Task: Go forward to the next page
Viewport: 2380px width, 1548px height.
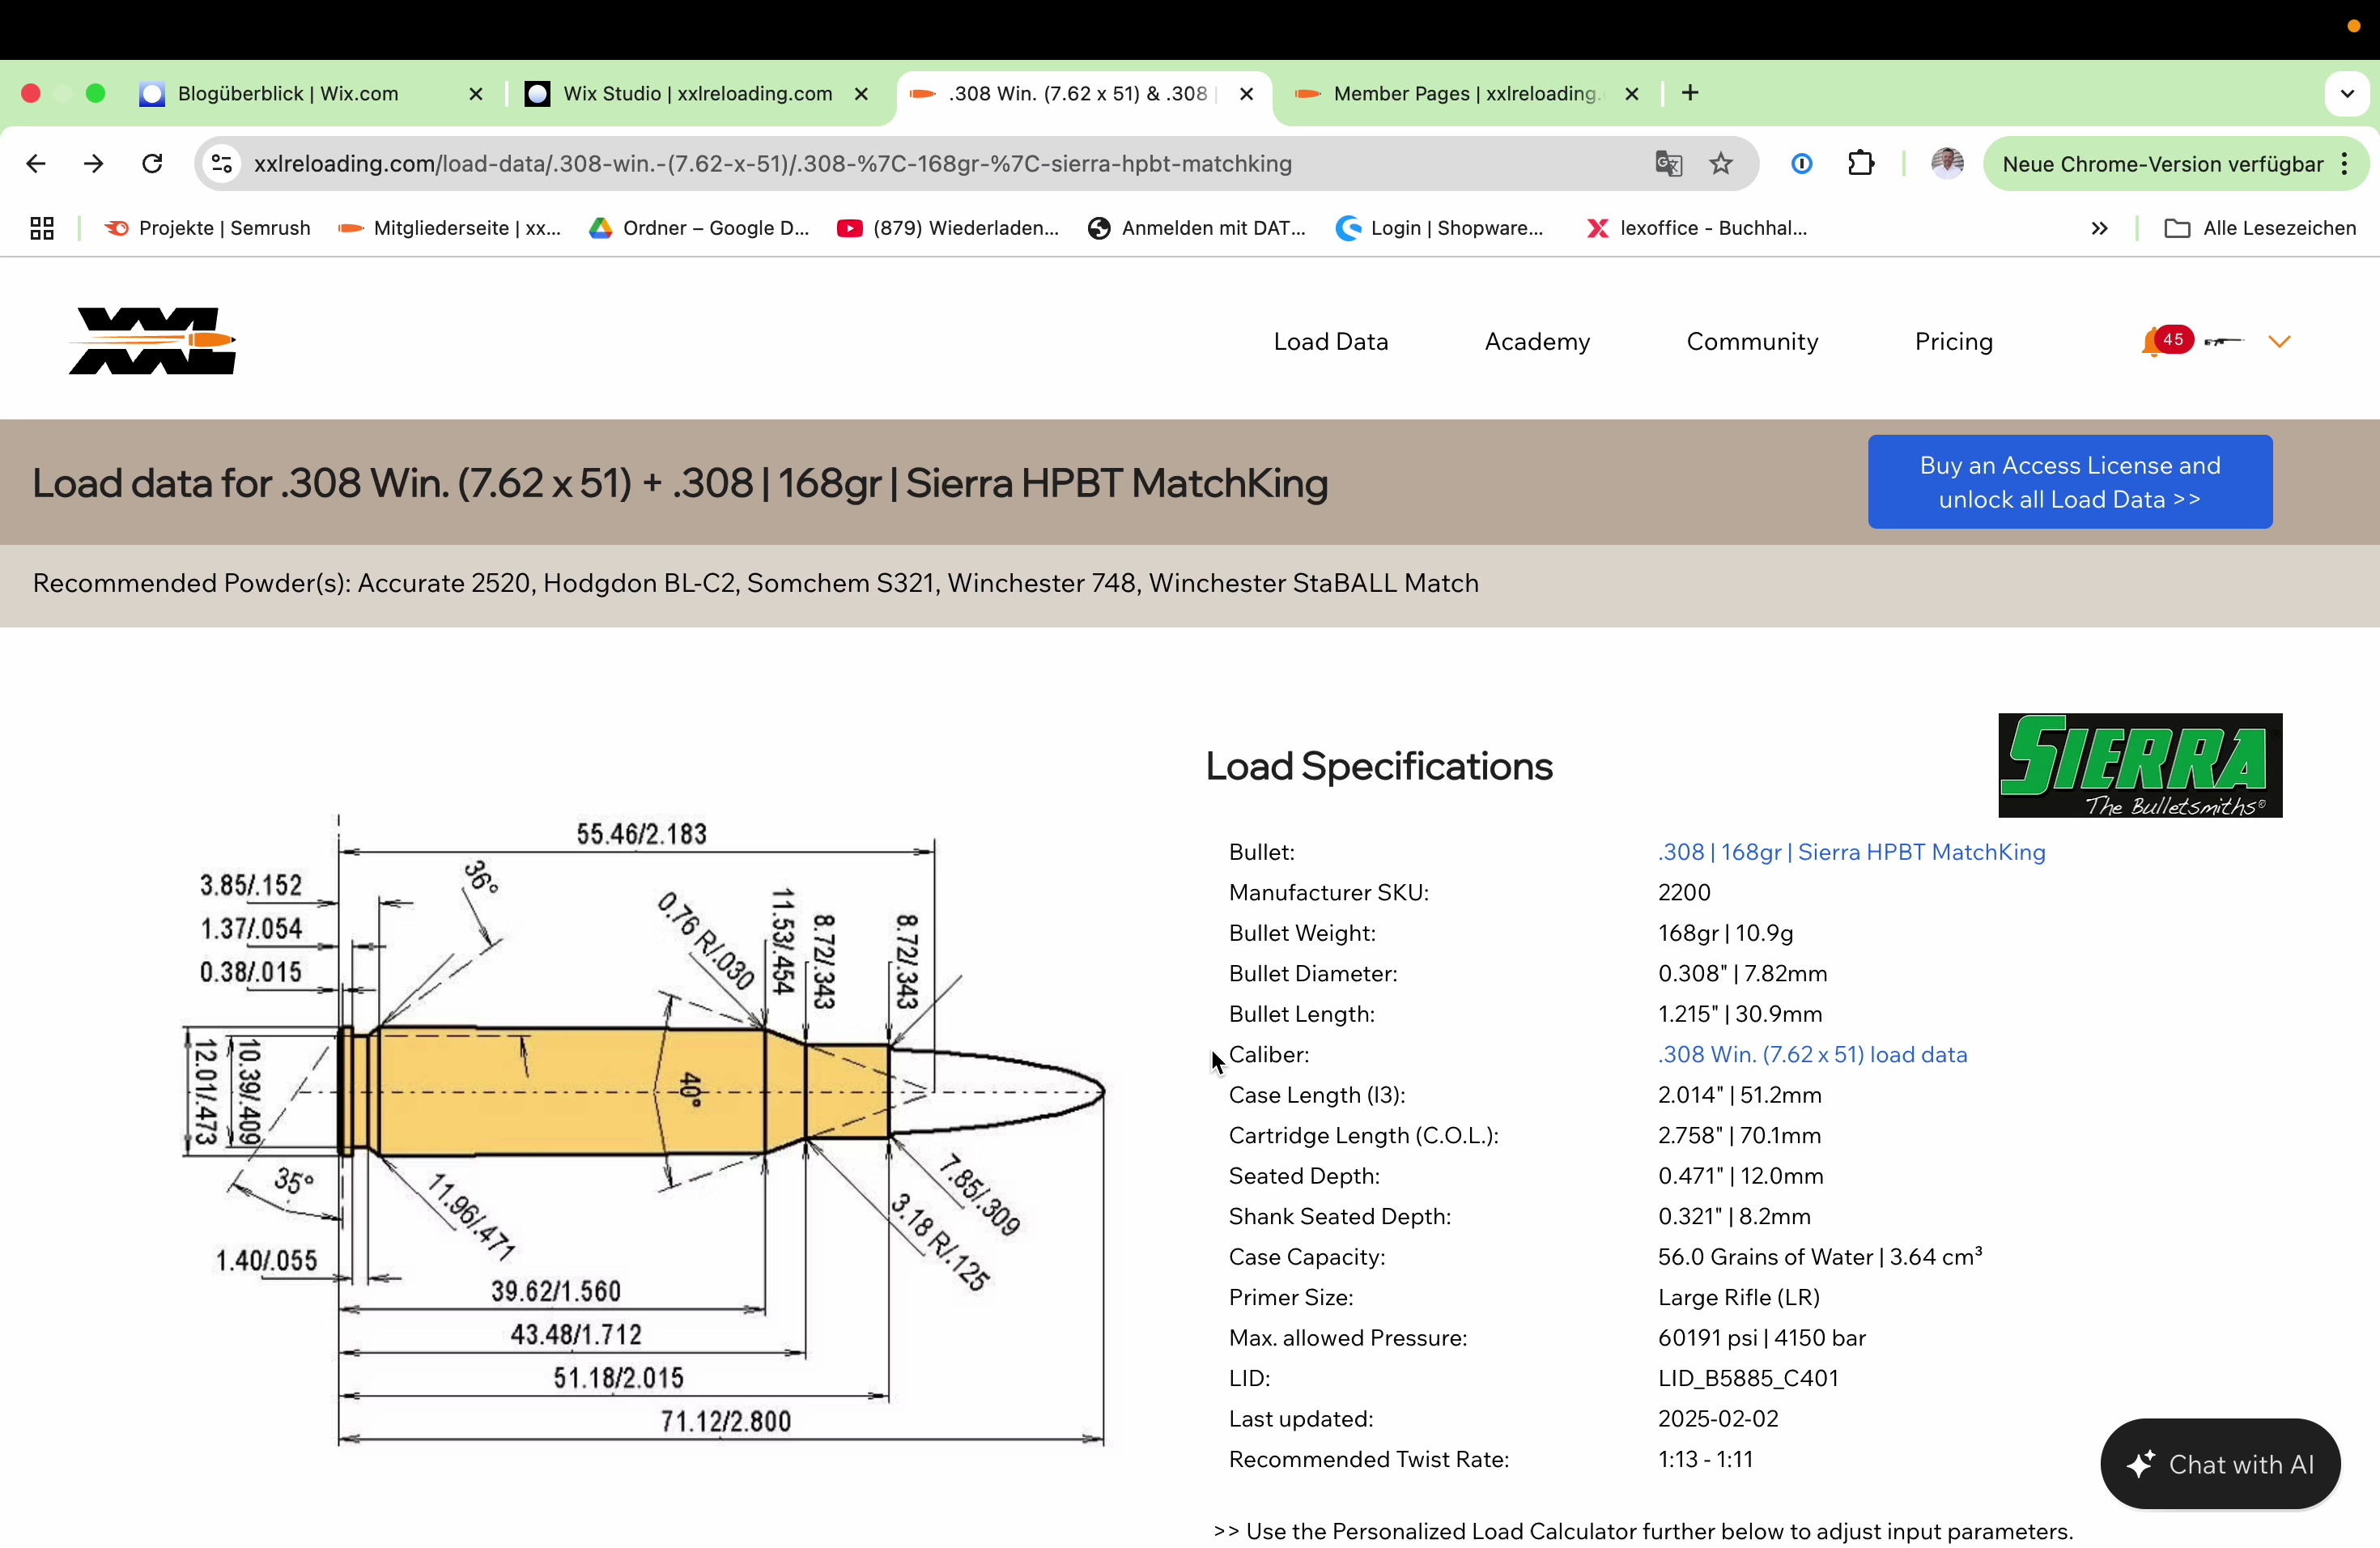Action: click(x=94, y=163)
